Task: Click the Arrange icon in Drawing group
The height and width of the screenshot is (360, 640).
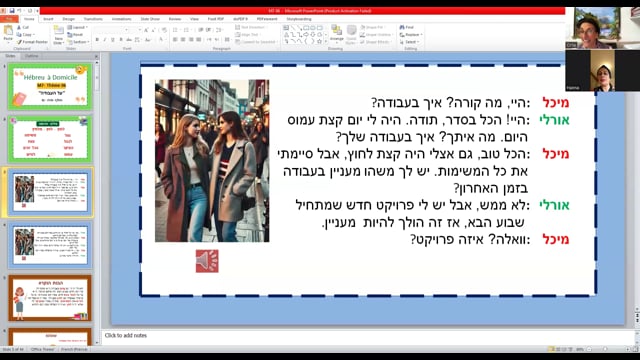Action: click(337, 33)
